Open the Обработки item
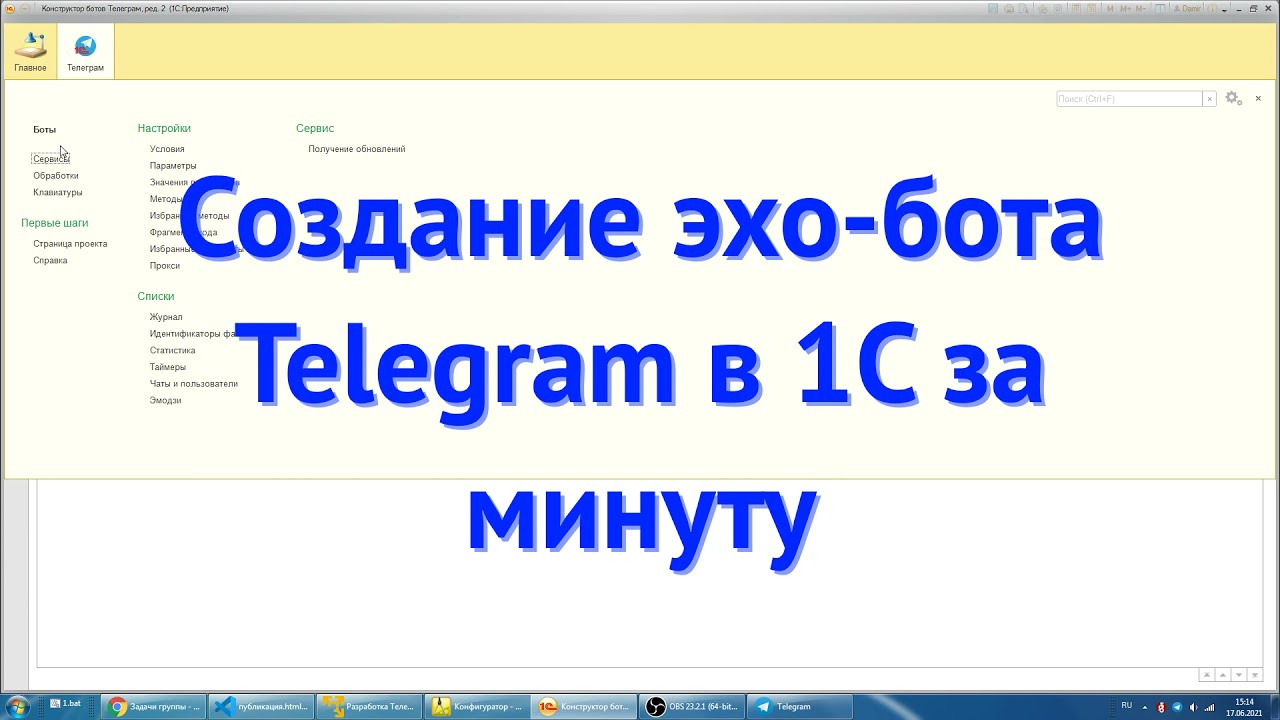The width and height of the screenshot is (1280, 720). (56, 176)
